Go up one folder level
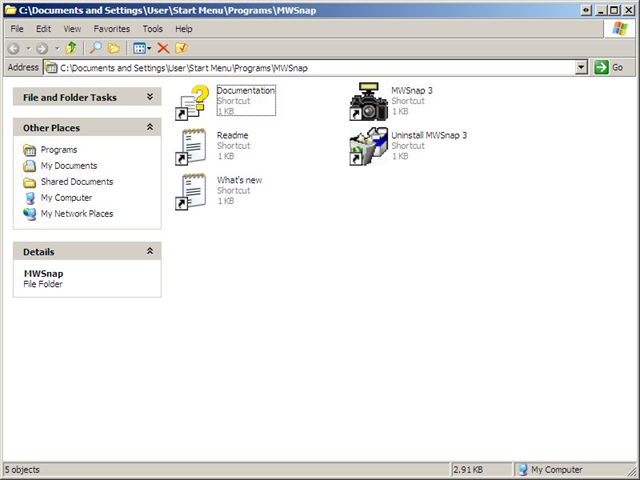Image resolution: width=640 pixels, height=480 pixels. (x=71, y=48)
